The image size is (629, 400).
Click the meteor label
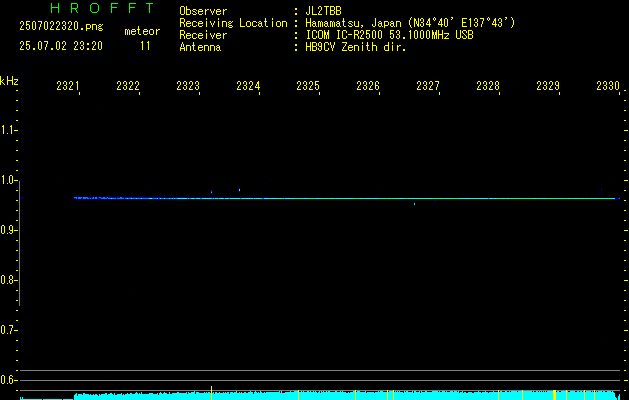pos(142,31)
